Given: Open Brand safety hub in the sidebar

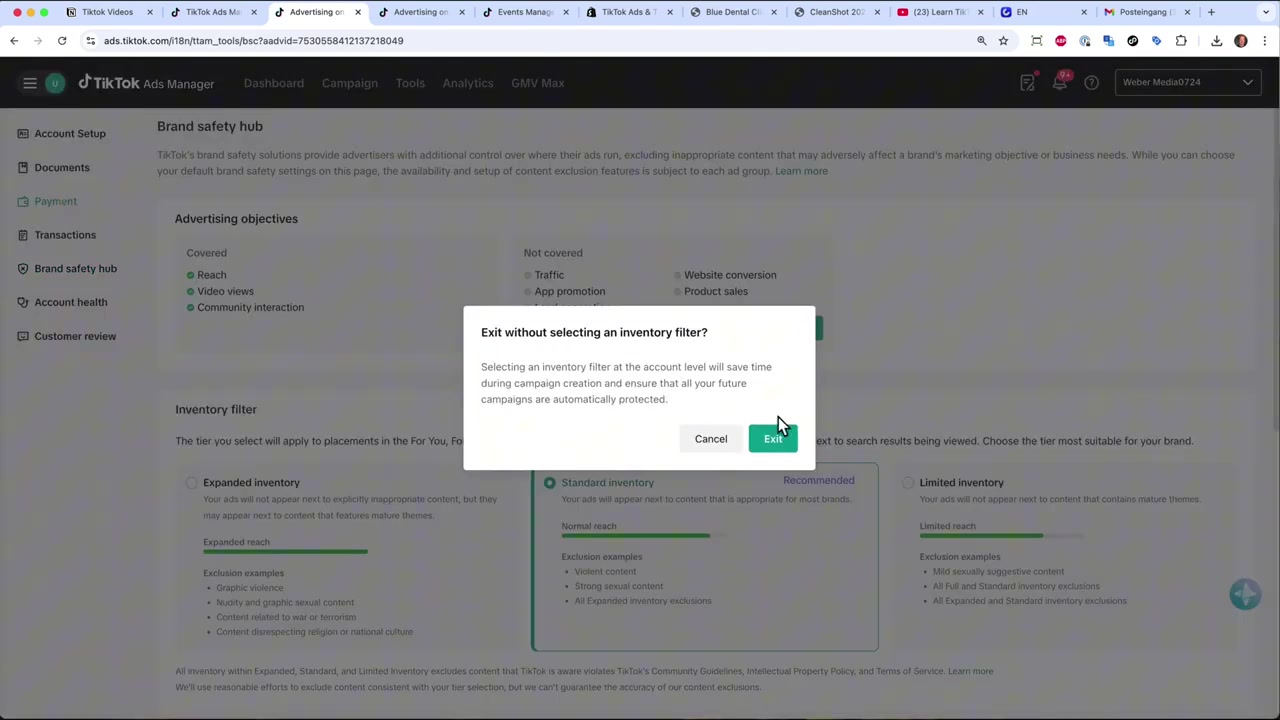Looking at the screenshot, I should [x=76, y=268].
